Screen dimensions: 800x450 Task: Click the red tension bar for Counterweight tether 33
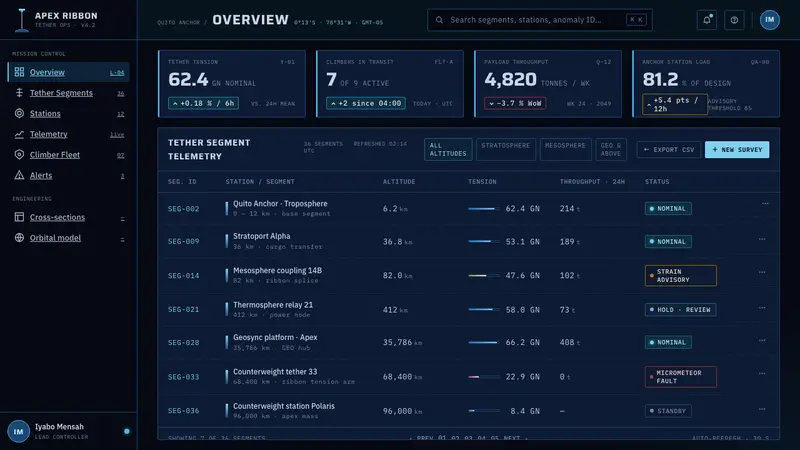coord(484,377)
